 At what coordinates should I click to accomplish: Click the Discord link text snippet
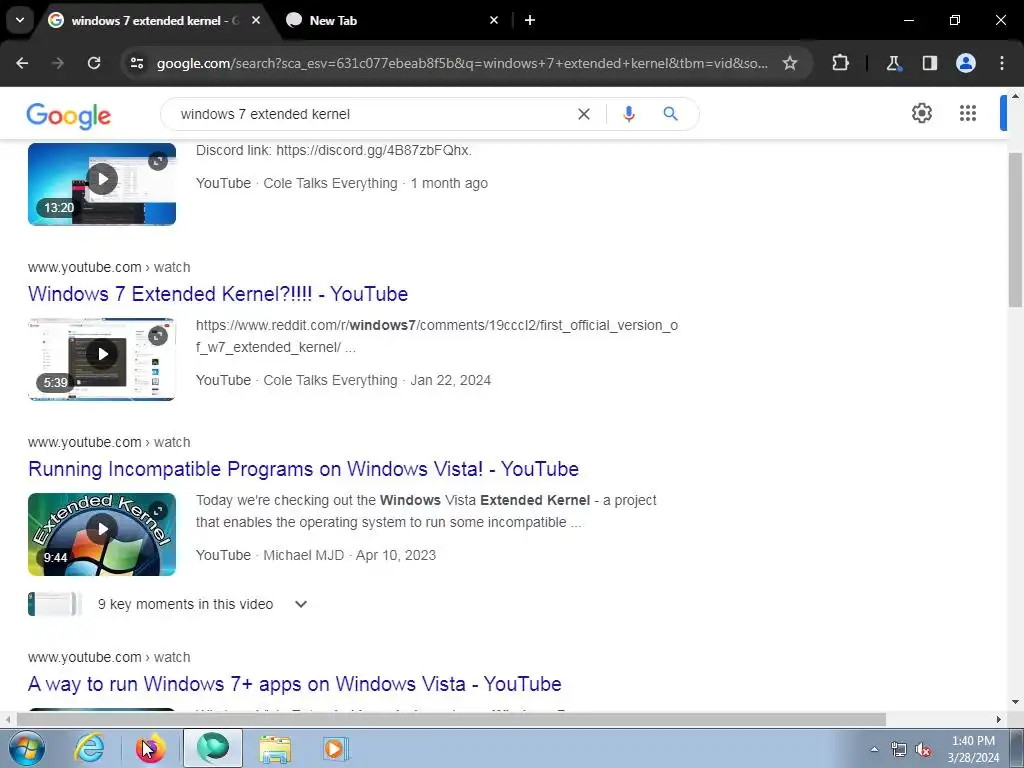[x=334, y=150]
